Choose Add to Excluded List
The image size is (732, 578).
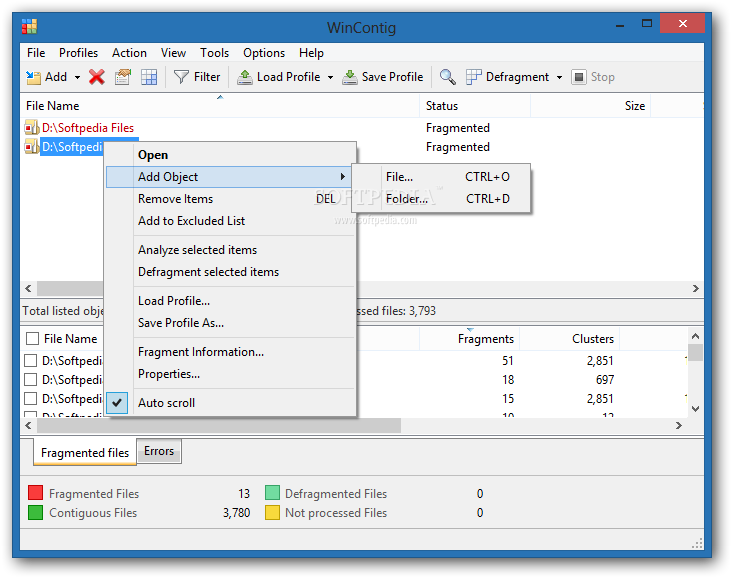coord(232,221)
